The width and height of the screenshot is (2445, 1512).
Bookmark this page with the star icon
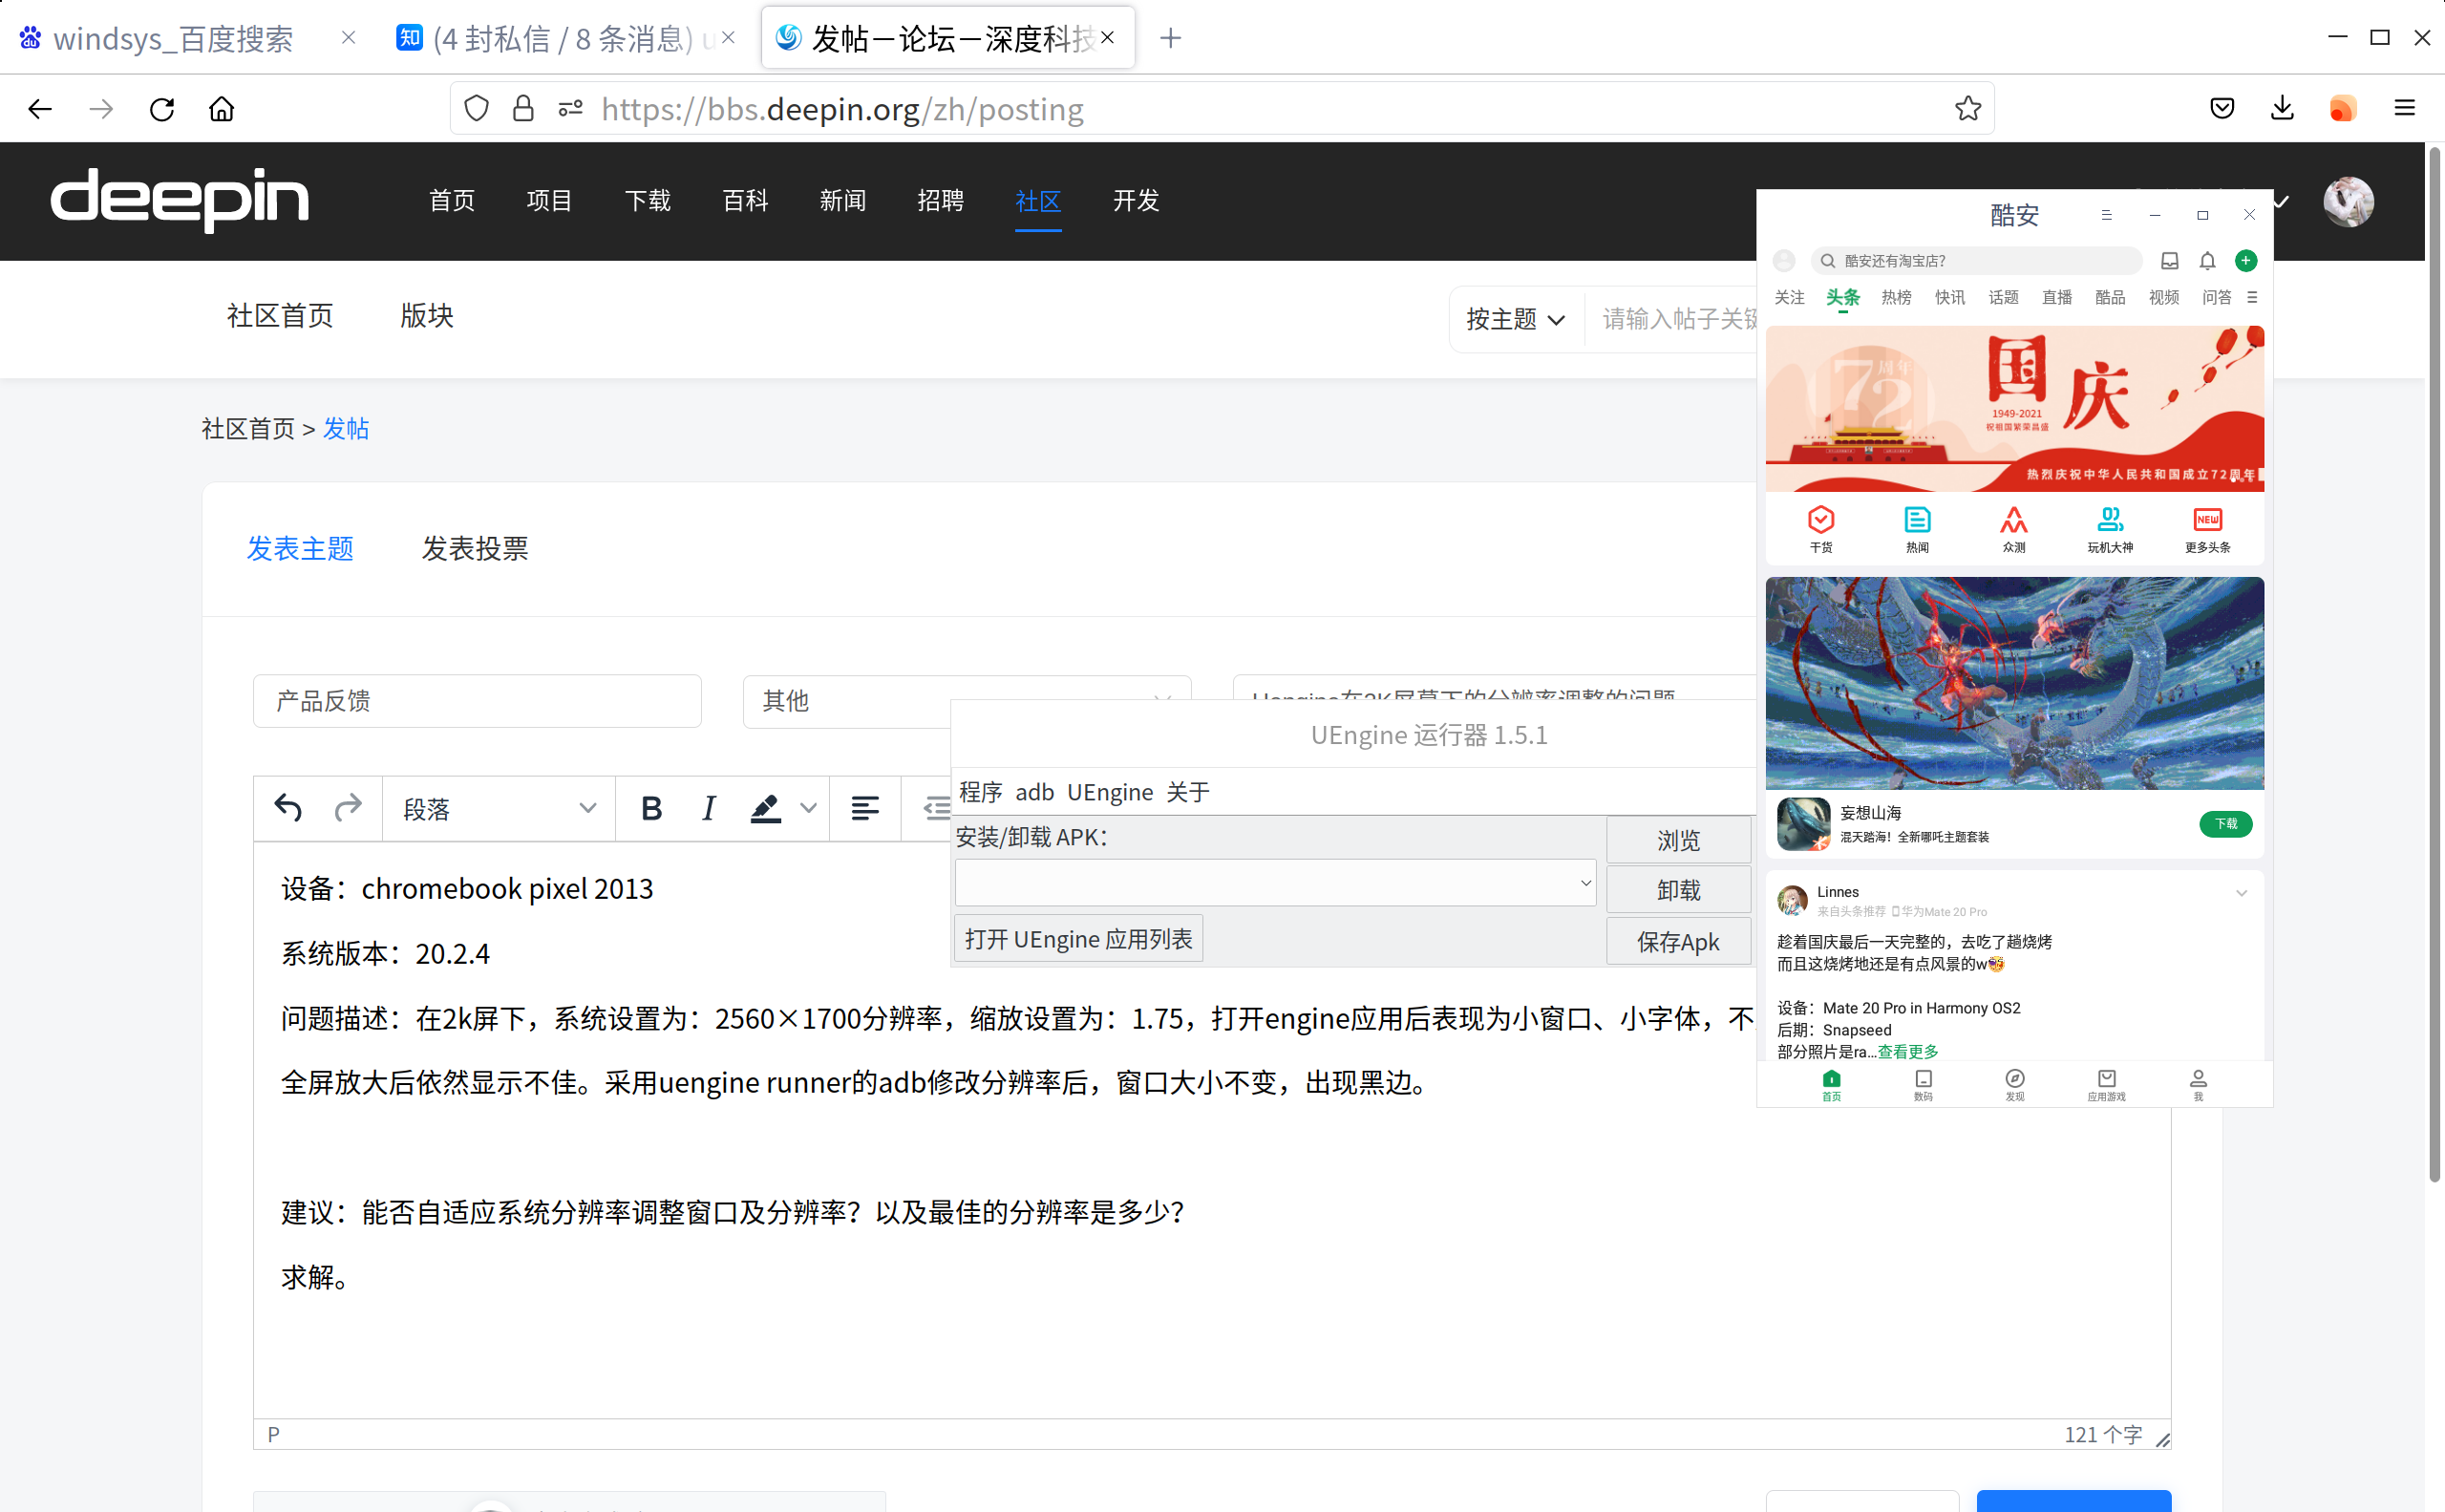(1967, 108)
